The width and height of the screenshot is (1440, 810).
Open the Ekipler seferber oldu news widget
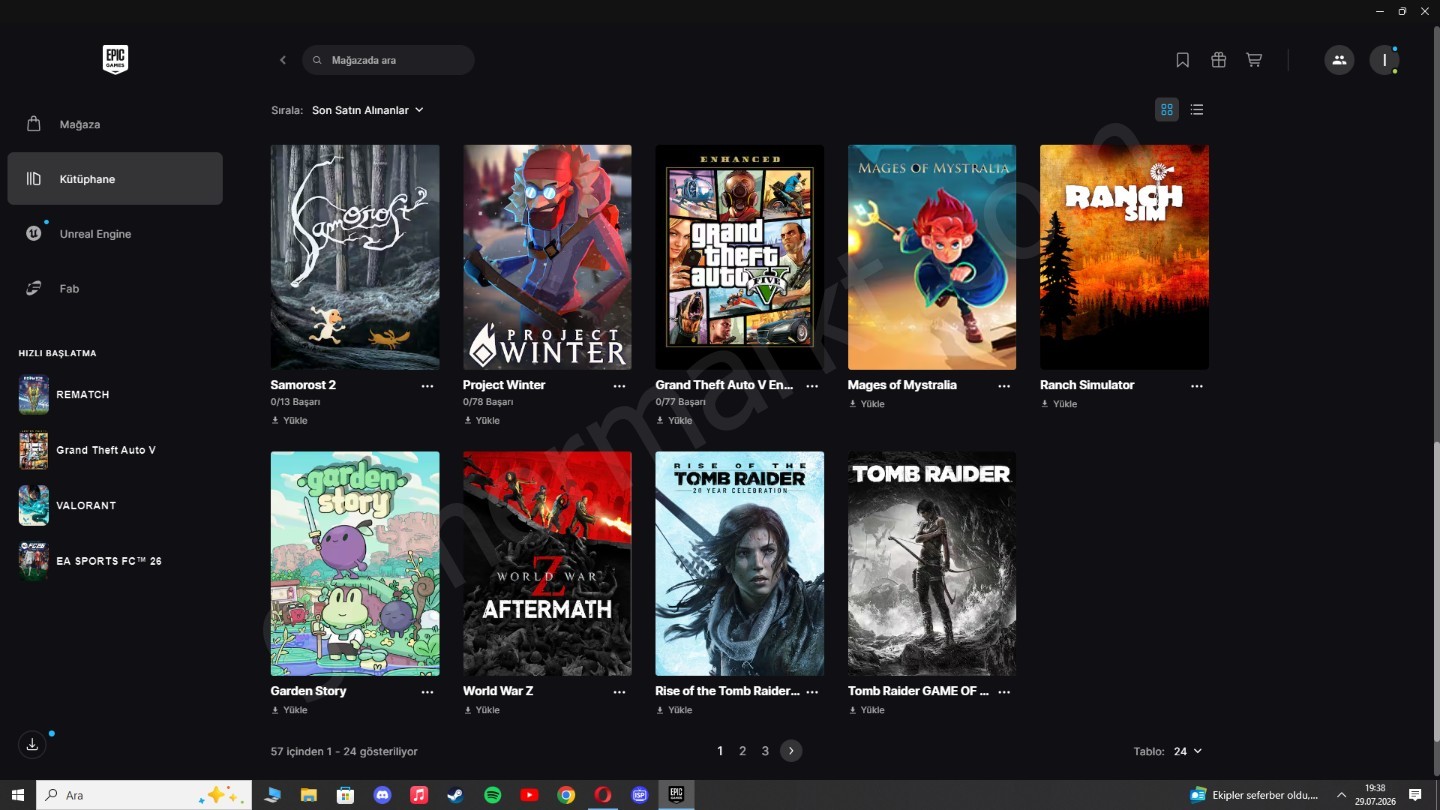tap(1254, 795)
